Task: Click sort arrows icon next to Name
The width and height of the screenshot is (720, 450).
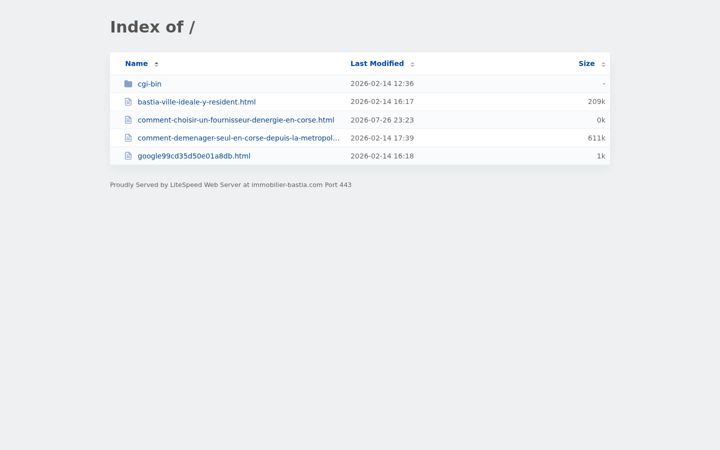Action: [x=156, y=64]
